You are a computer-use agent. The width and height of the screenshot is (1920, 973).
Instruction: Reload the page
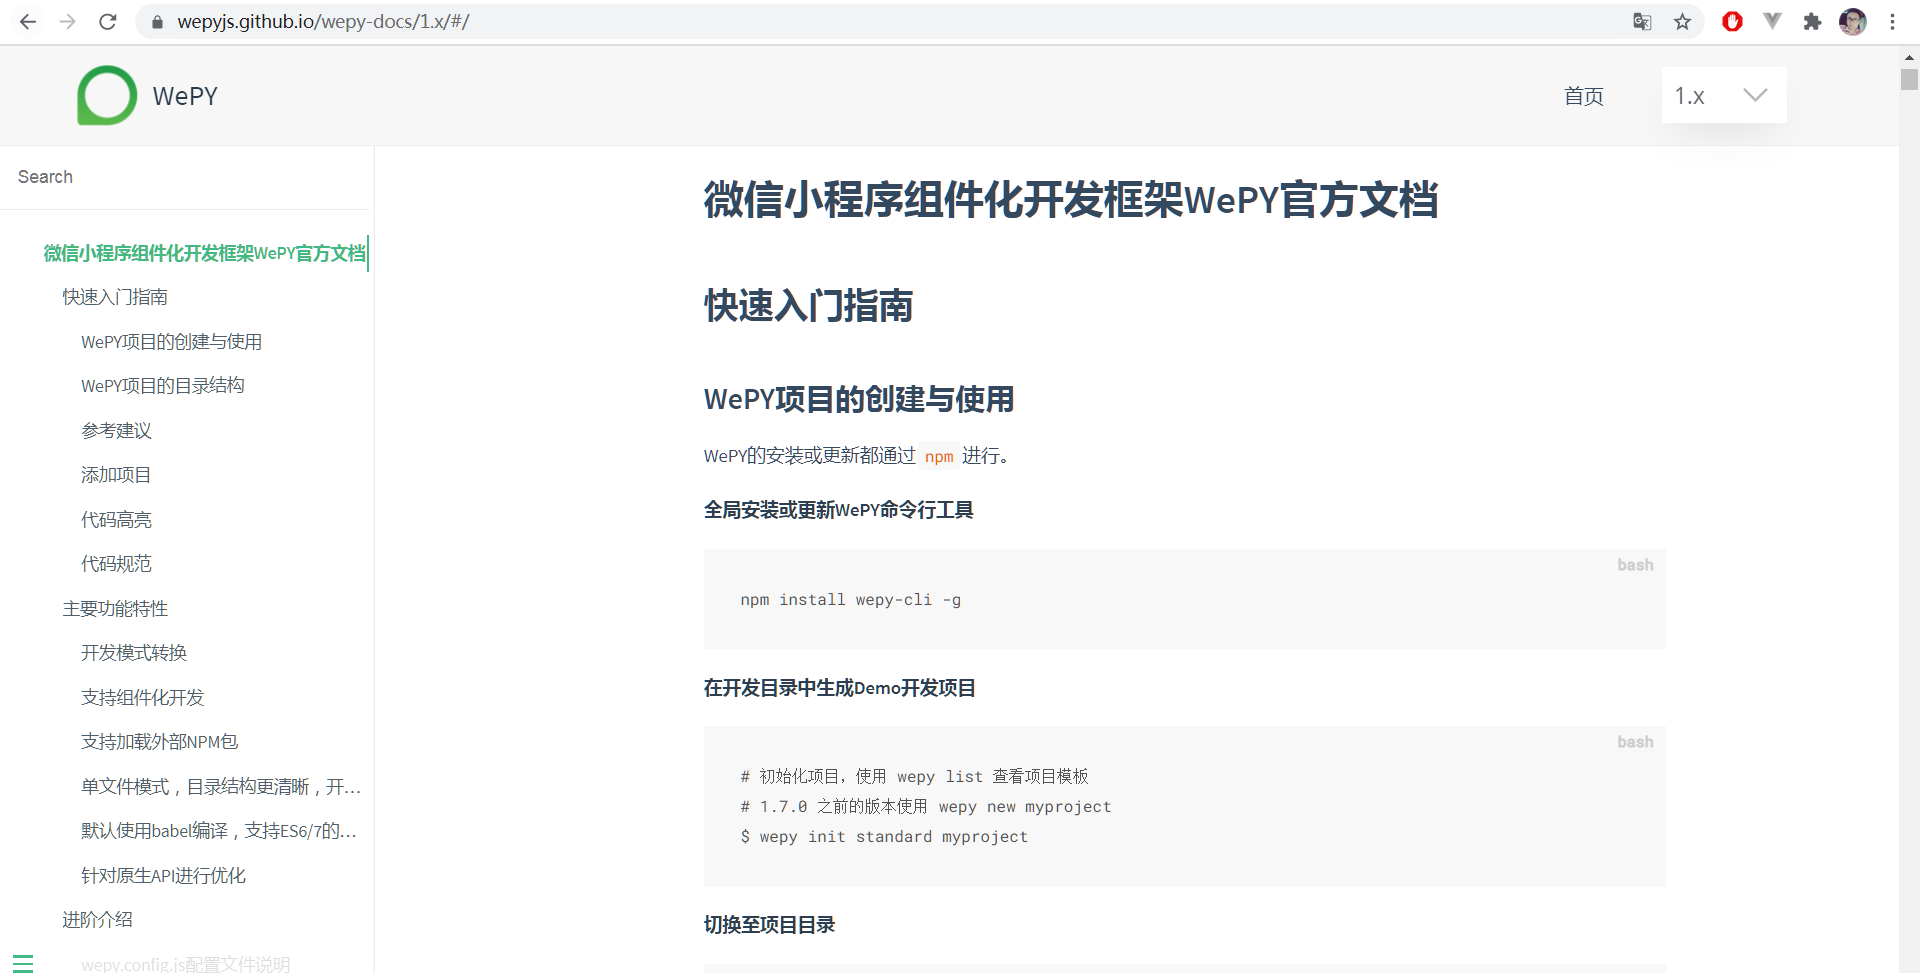tap(107, 21)
